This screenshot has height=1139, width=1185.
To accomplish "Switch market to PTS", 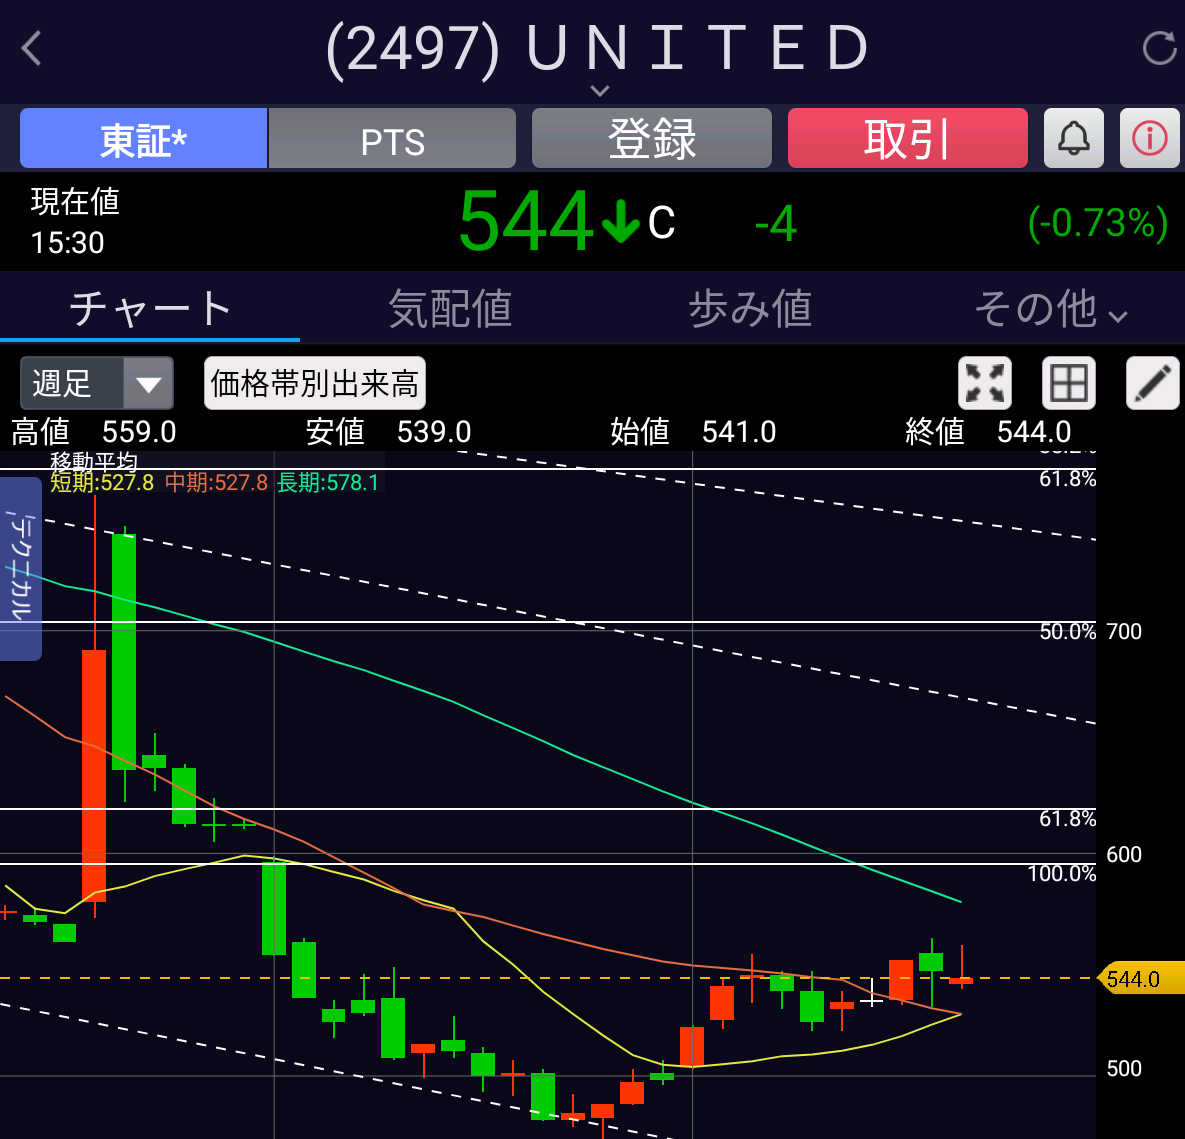I will click(392, 139).
